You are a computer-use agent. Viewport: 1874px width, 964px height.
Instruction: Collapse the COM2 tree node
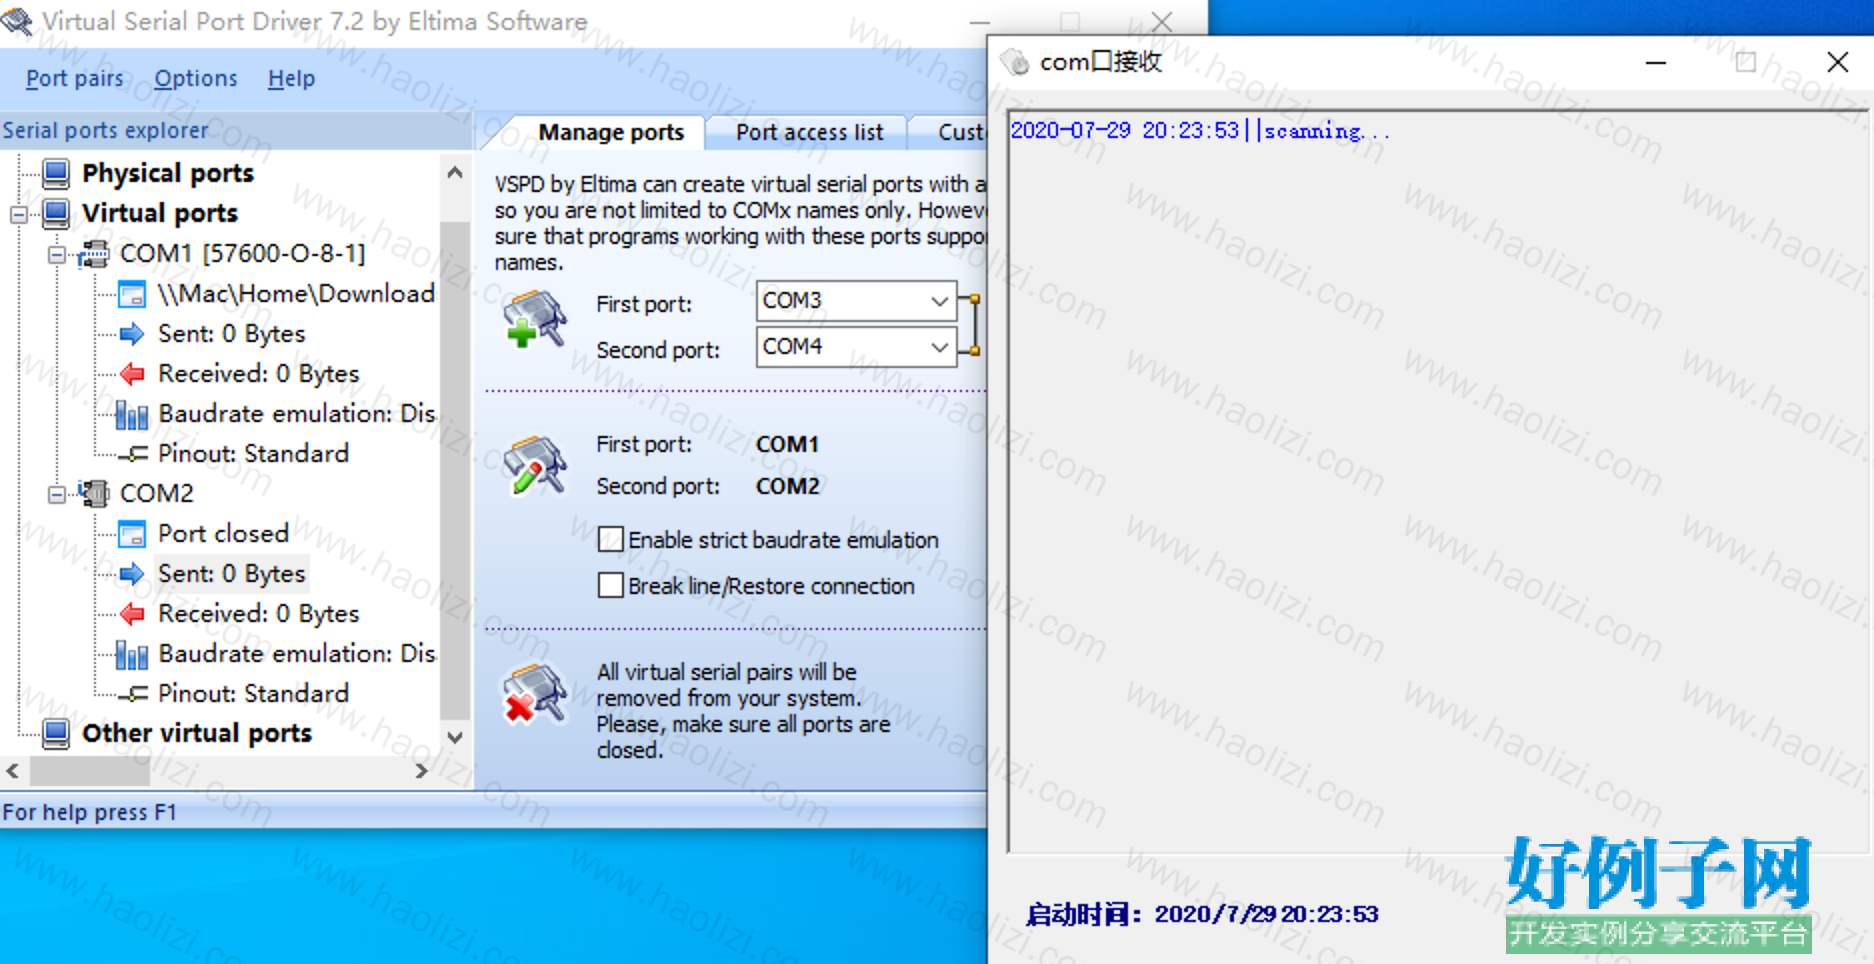tap(57, 494)
